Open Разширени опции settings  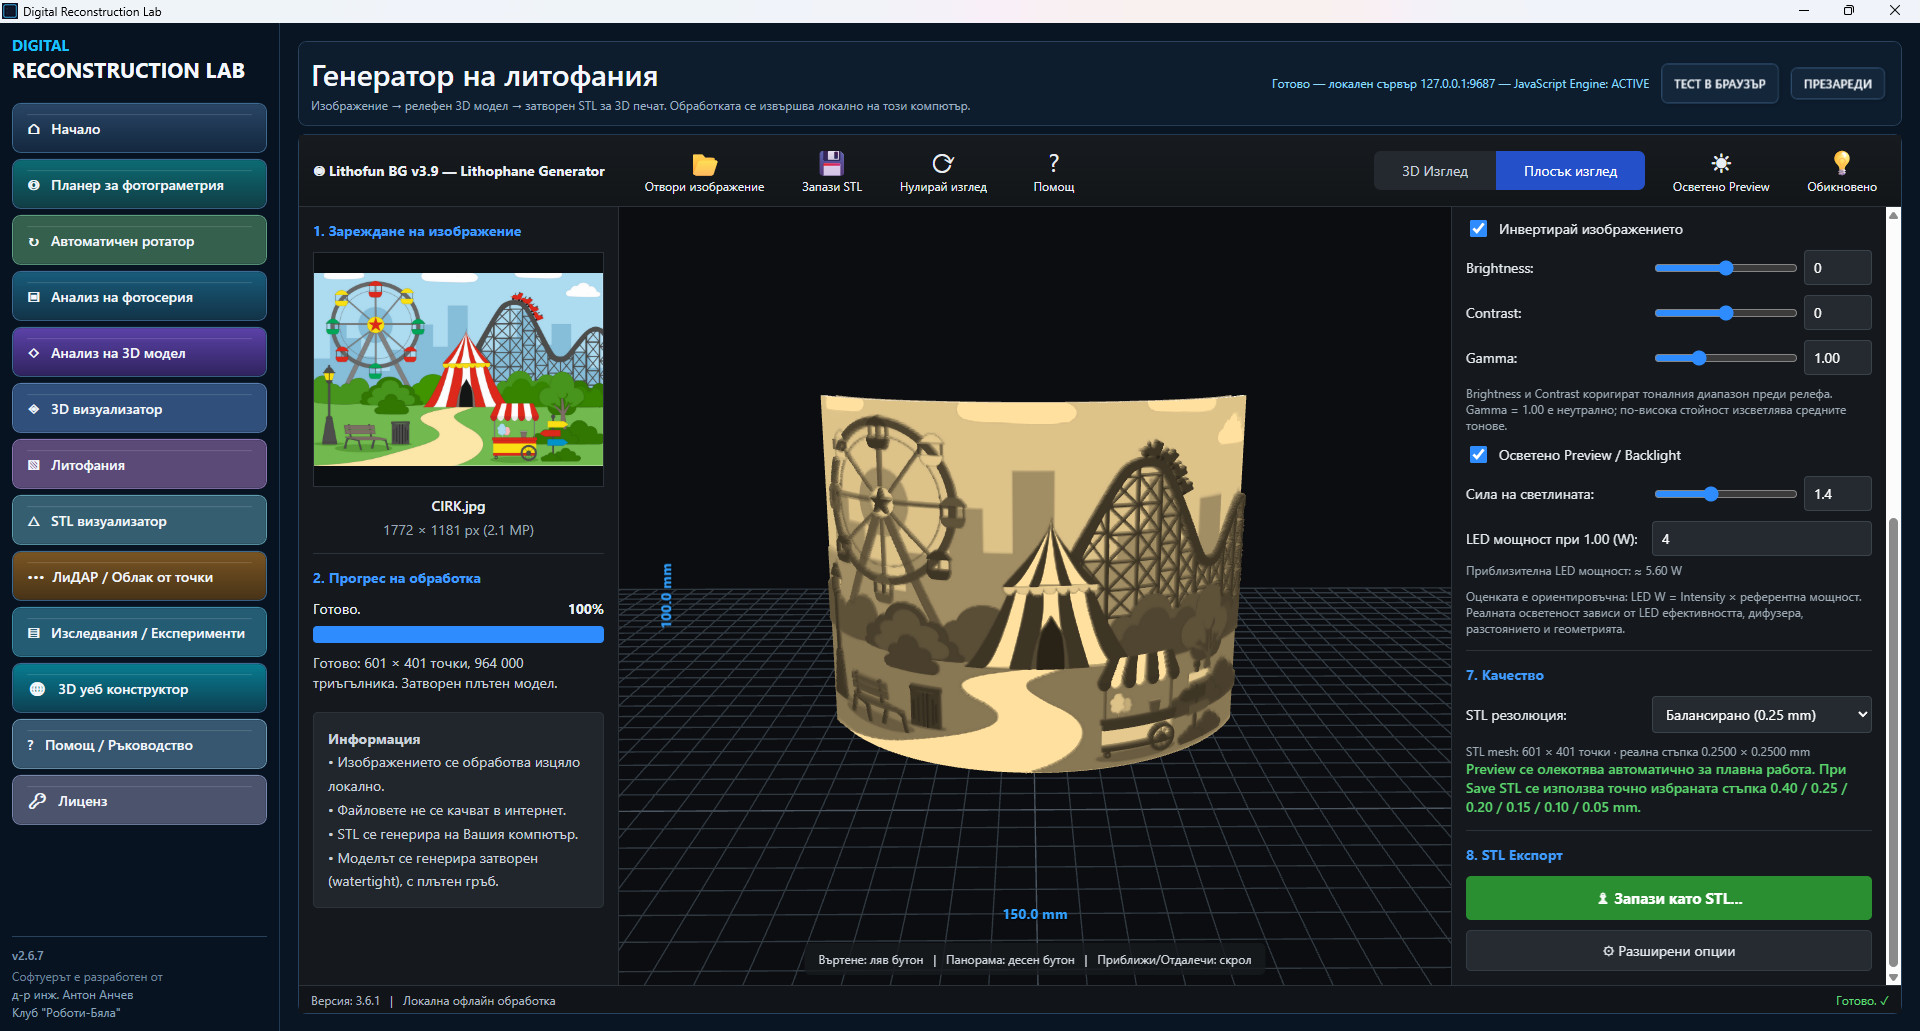(1668, 951)
